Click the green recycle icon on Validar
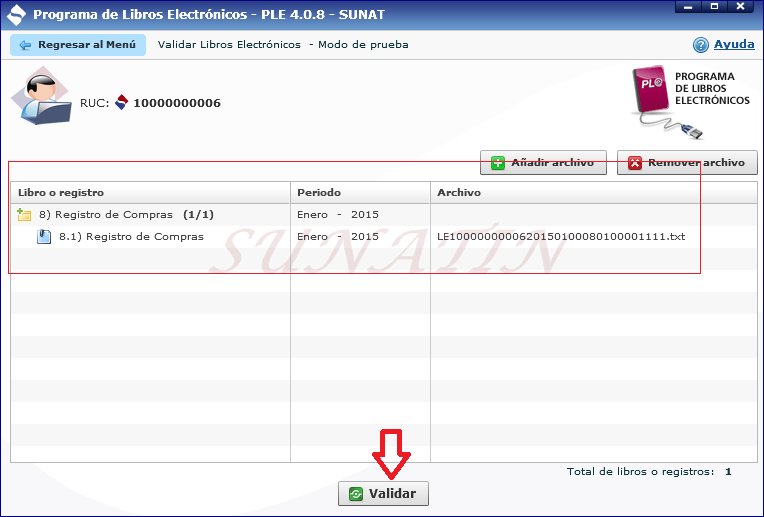The image size is (764, 517). click(x=356, y=494)
